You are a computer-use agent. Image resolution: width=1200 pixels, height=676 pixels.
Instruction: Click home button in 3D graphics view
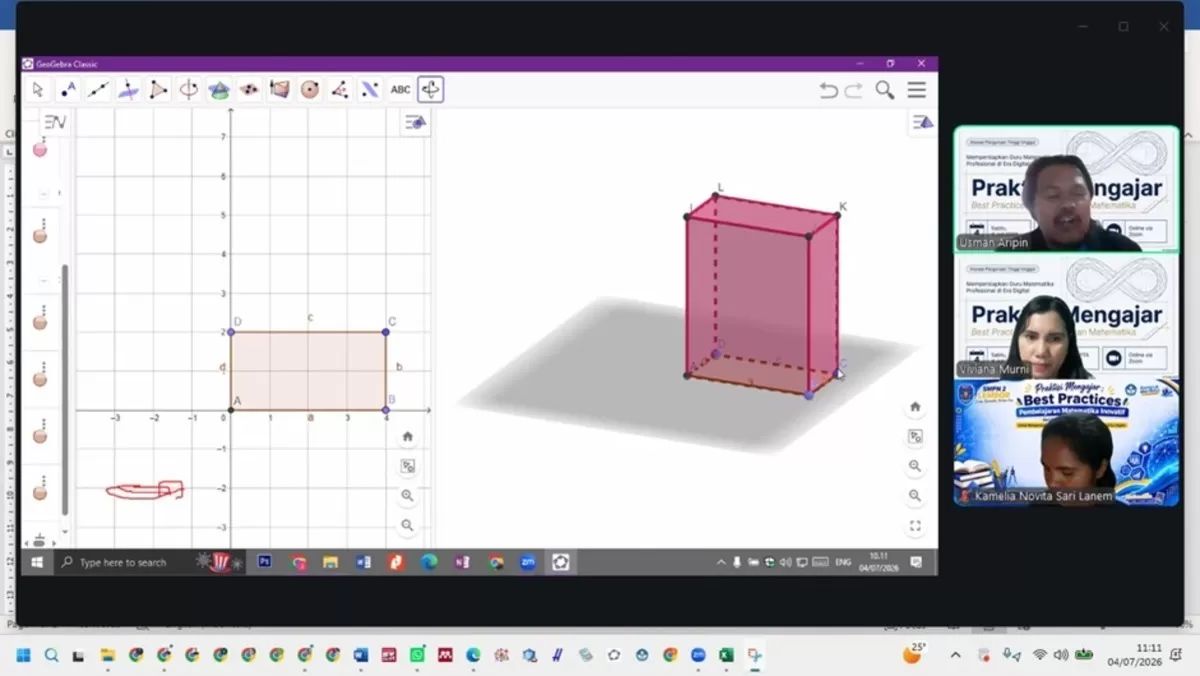click(915, 407)
